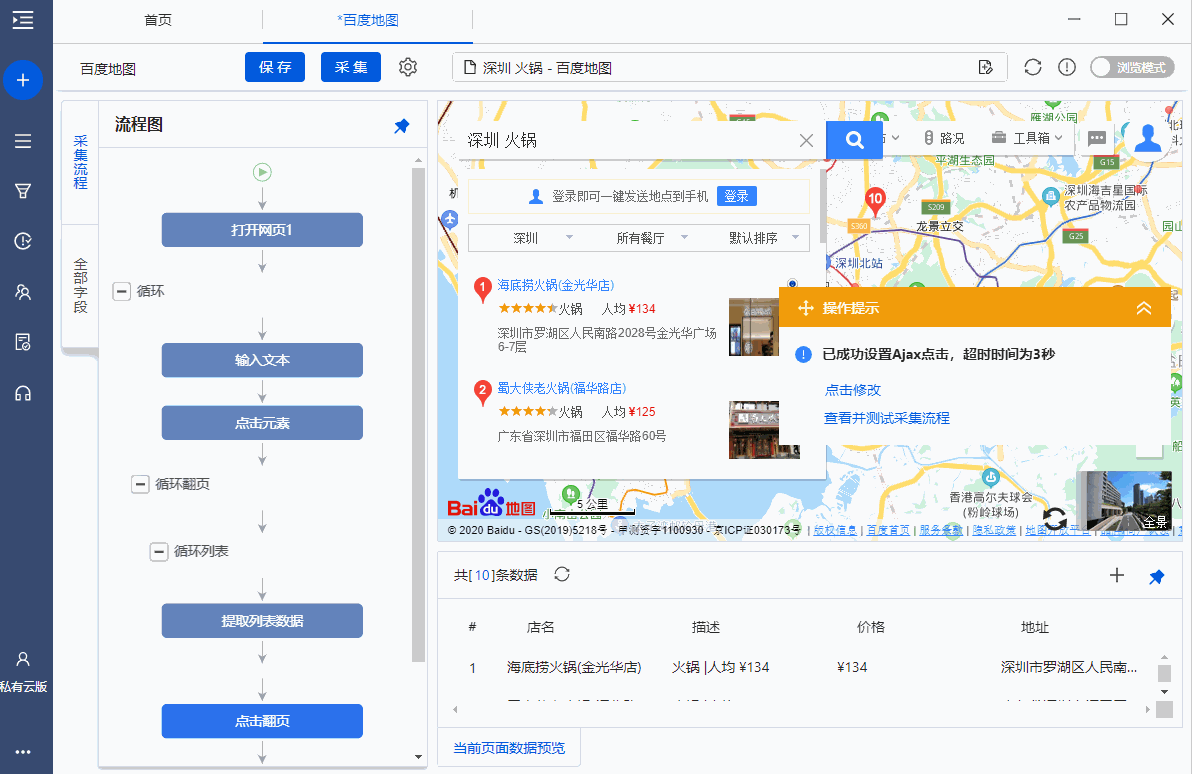Screen dimensions: 1192x774
Task: Open the team users icon in sidebar
Action: (23, 292)
